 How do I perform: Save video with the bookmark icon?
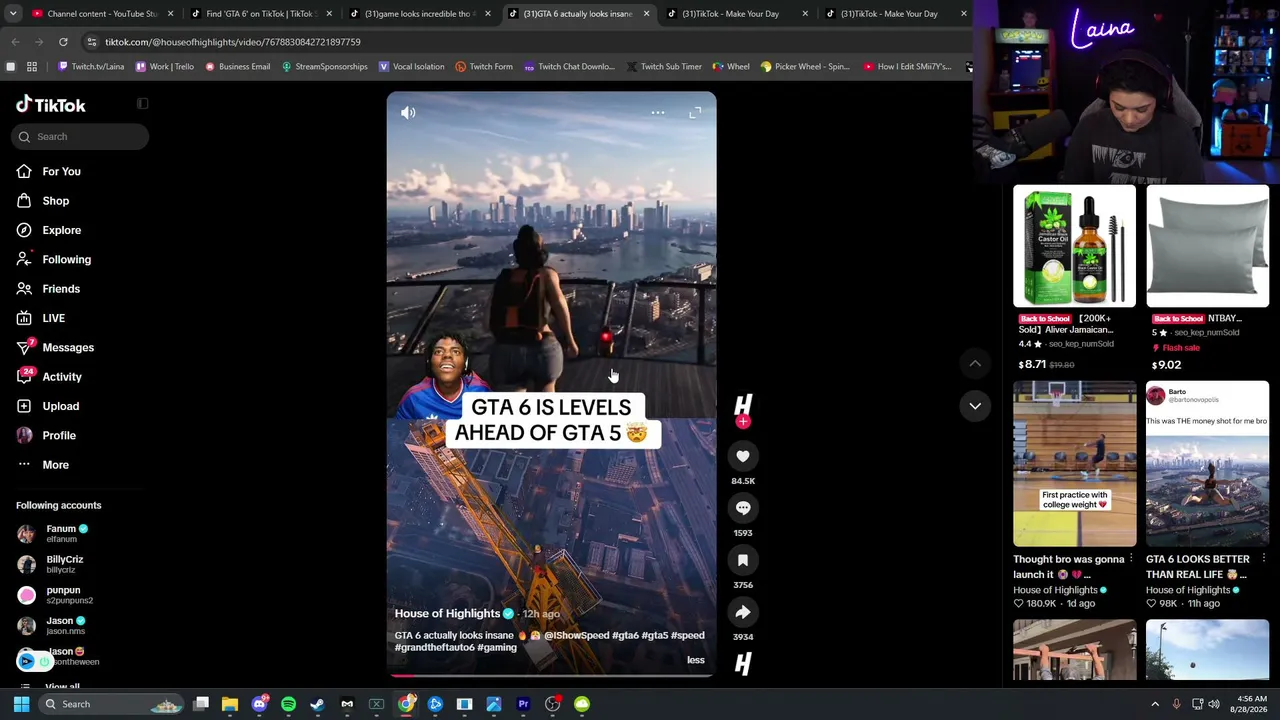[x=743, y=560]
